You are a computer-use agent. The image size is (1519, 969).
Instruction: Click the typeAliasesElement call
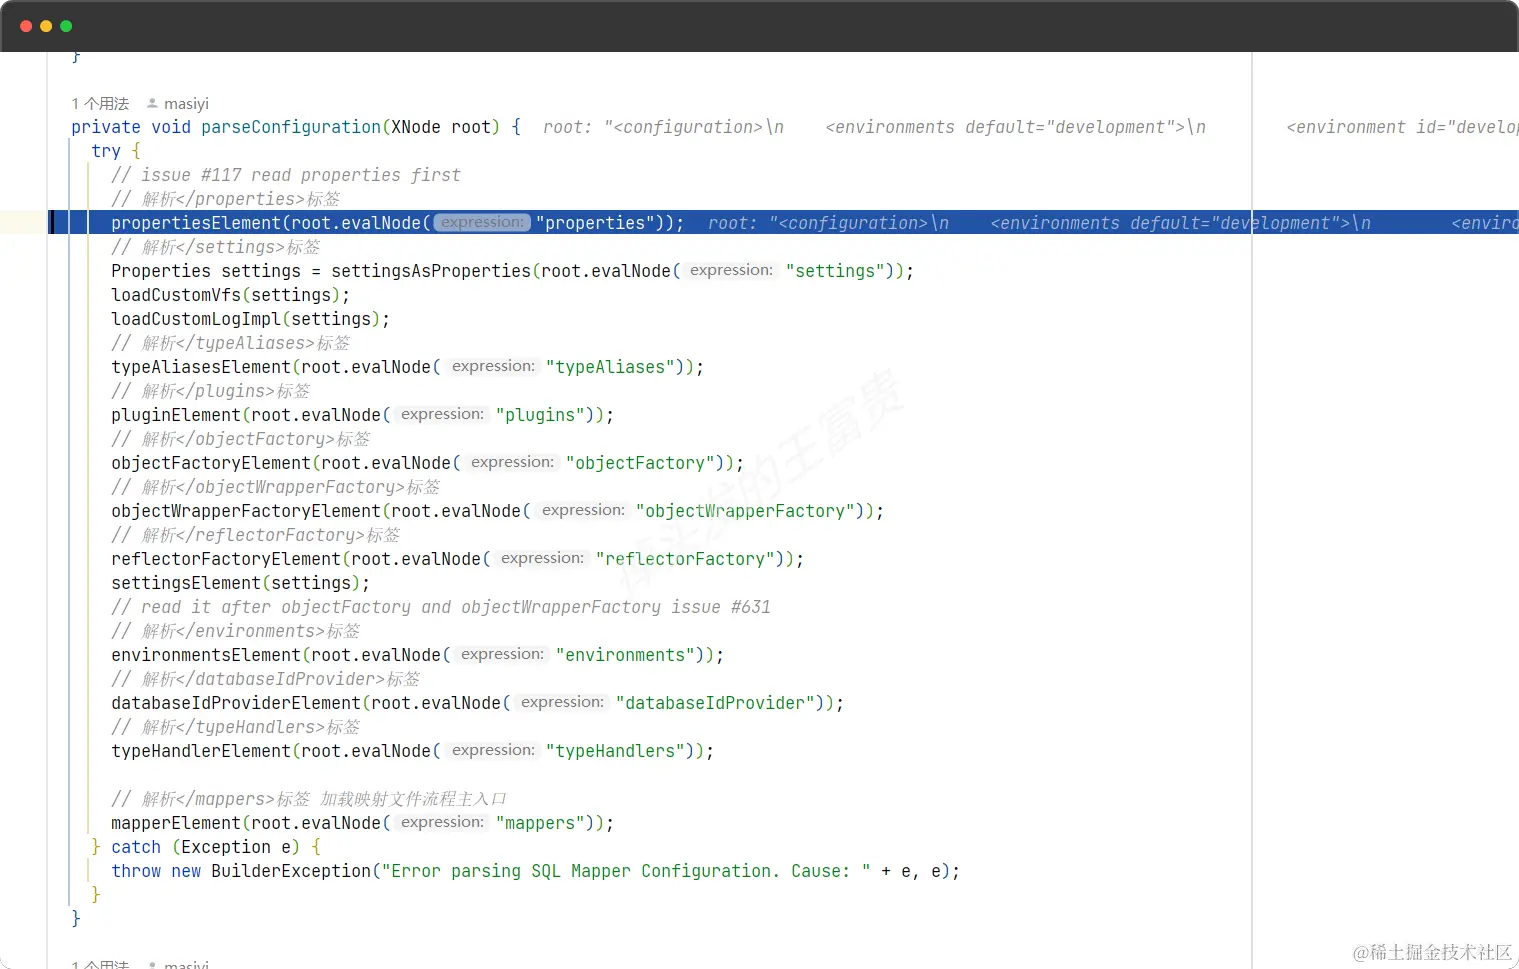point(201,367)
